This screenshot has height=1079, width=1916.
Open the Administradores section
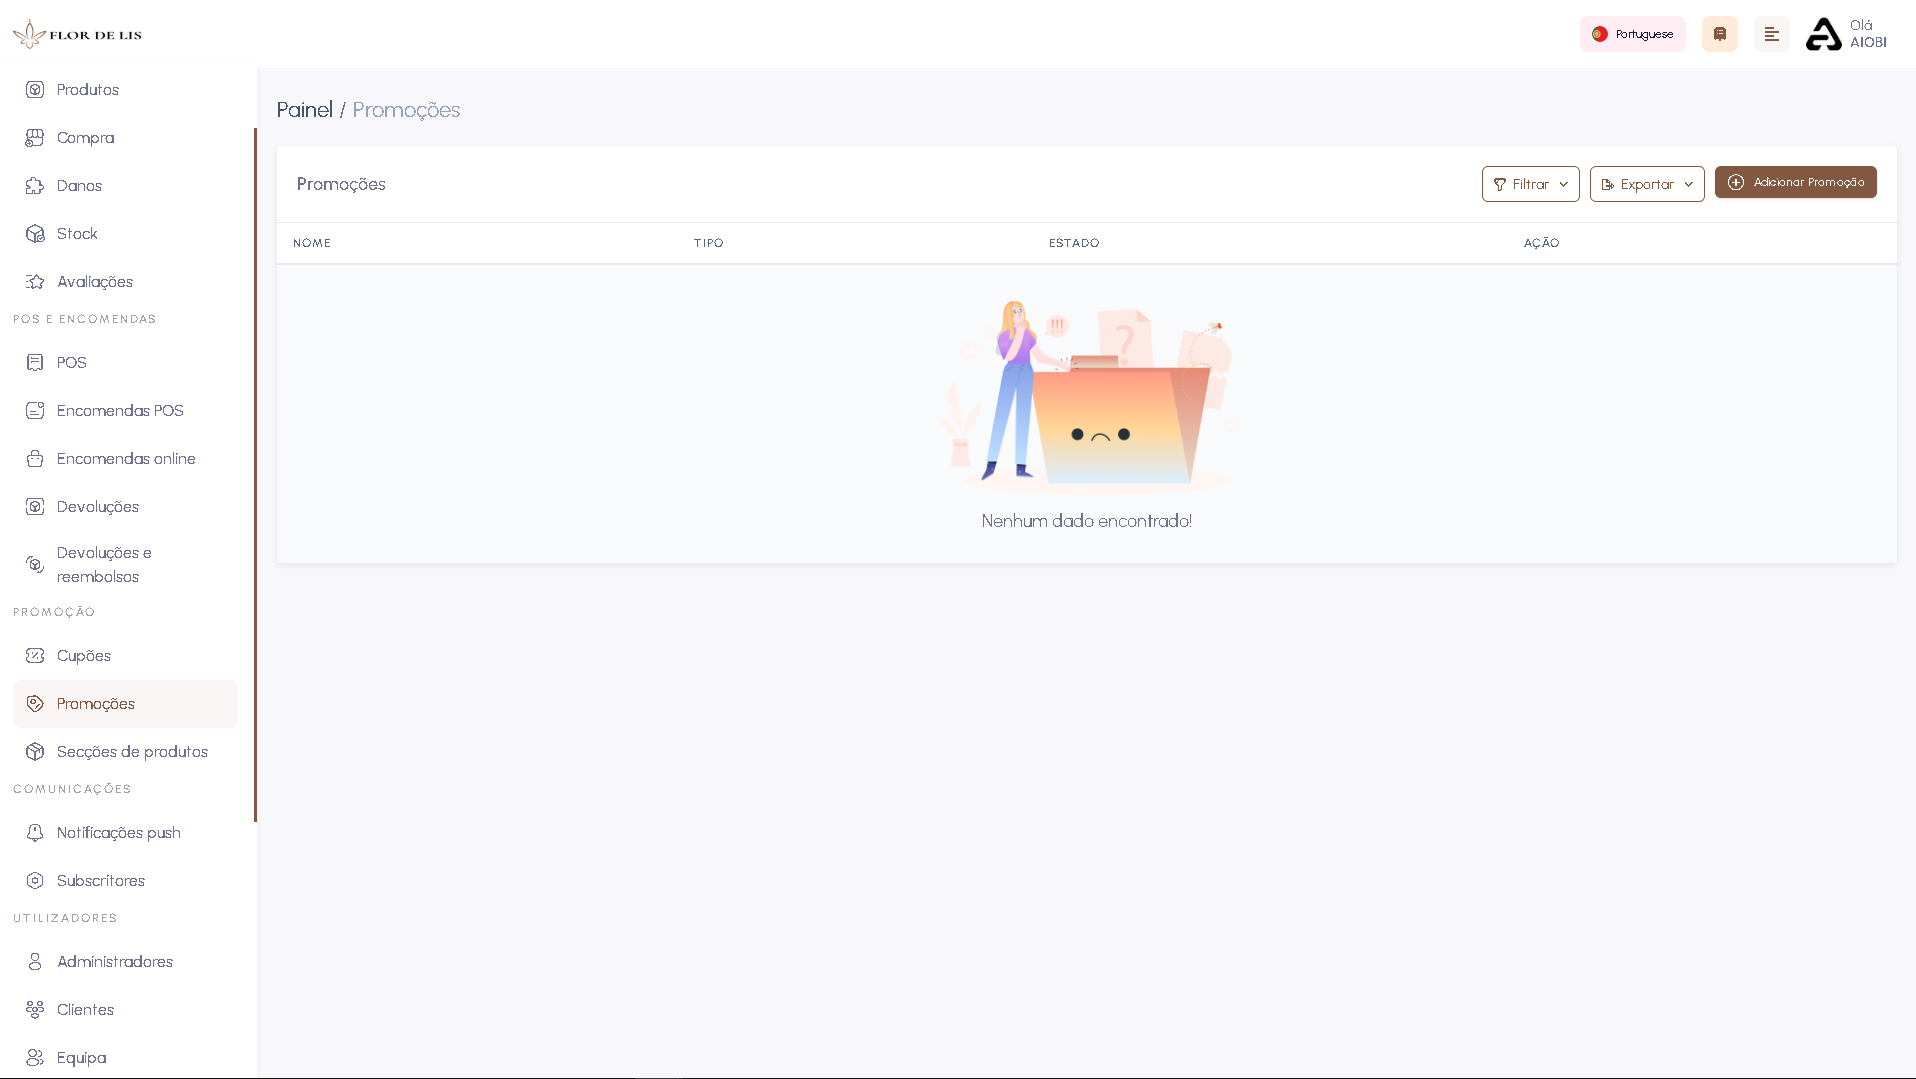[x=113, y=961]
